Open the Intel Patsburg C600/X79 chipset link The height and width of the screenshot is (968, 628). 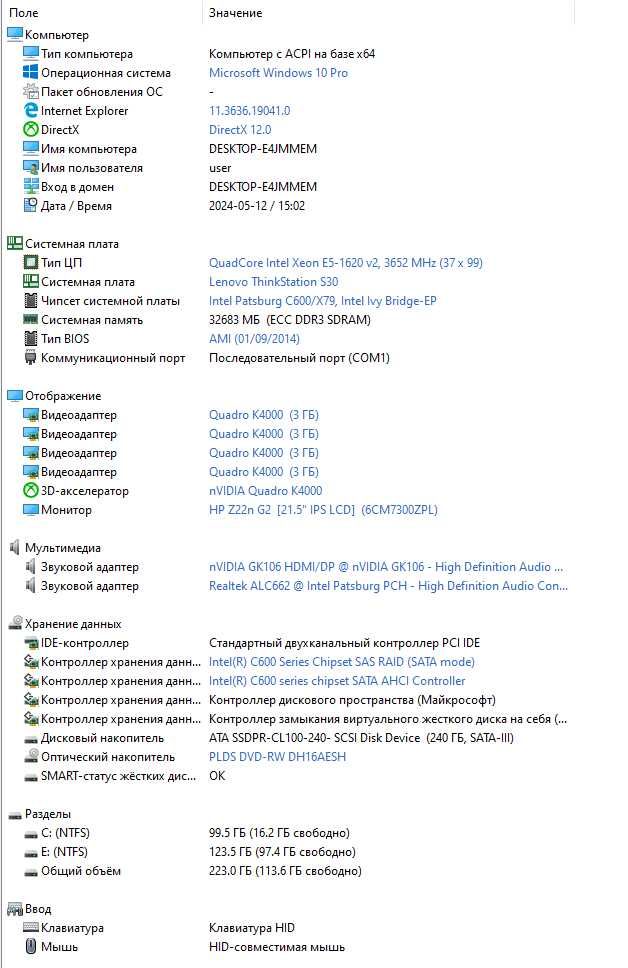pos(323,301)
